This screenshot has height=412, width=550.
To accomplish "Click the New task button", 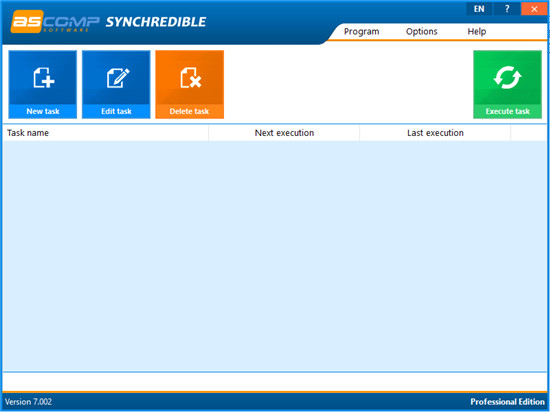I will [42, 84].
